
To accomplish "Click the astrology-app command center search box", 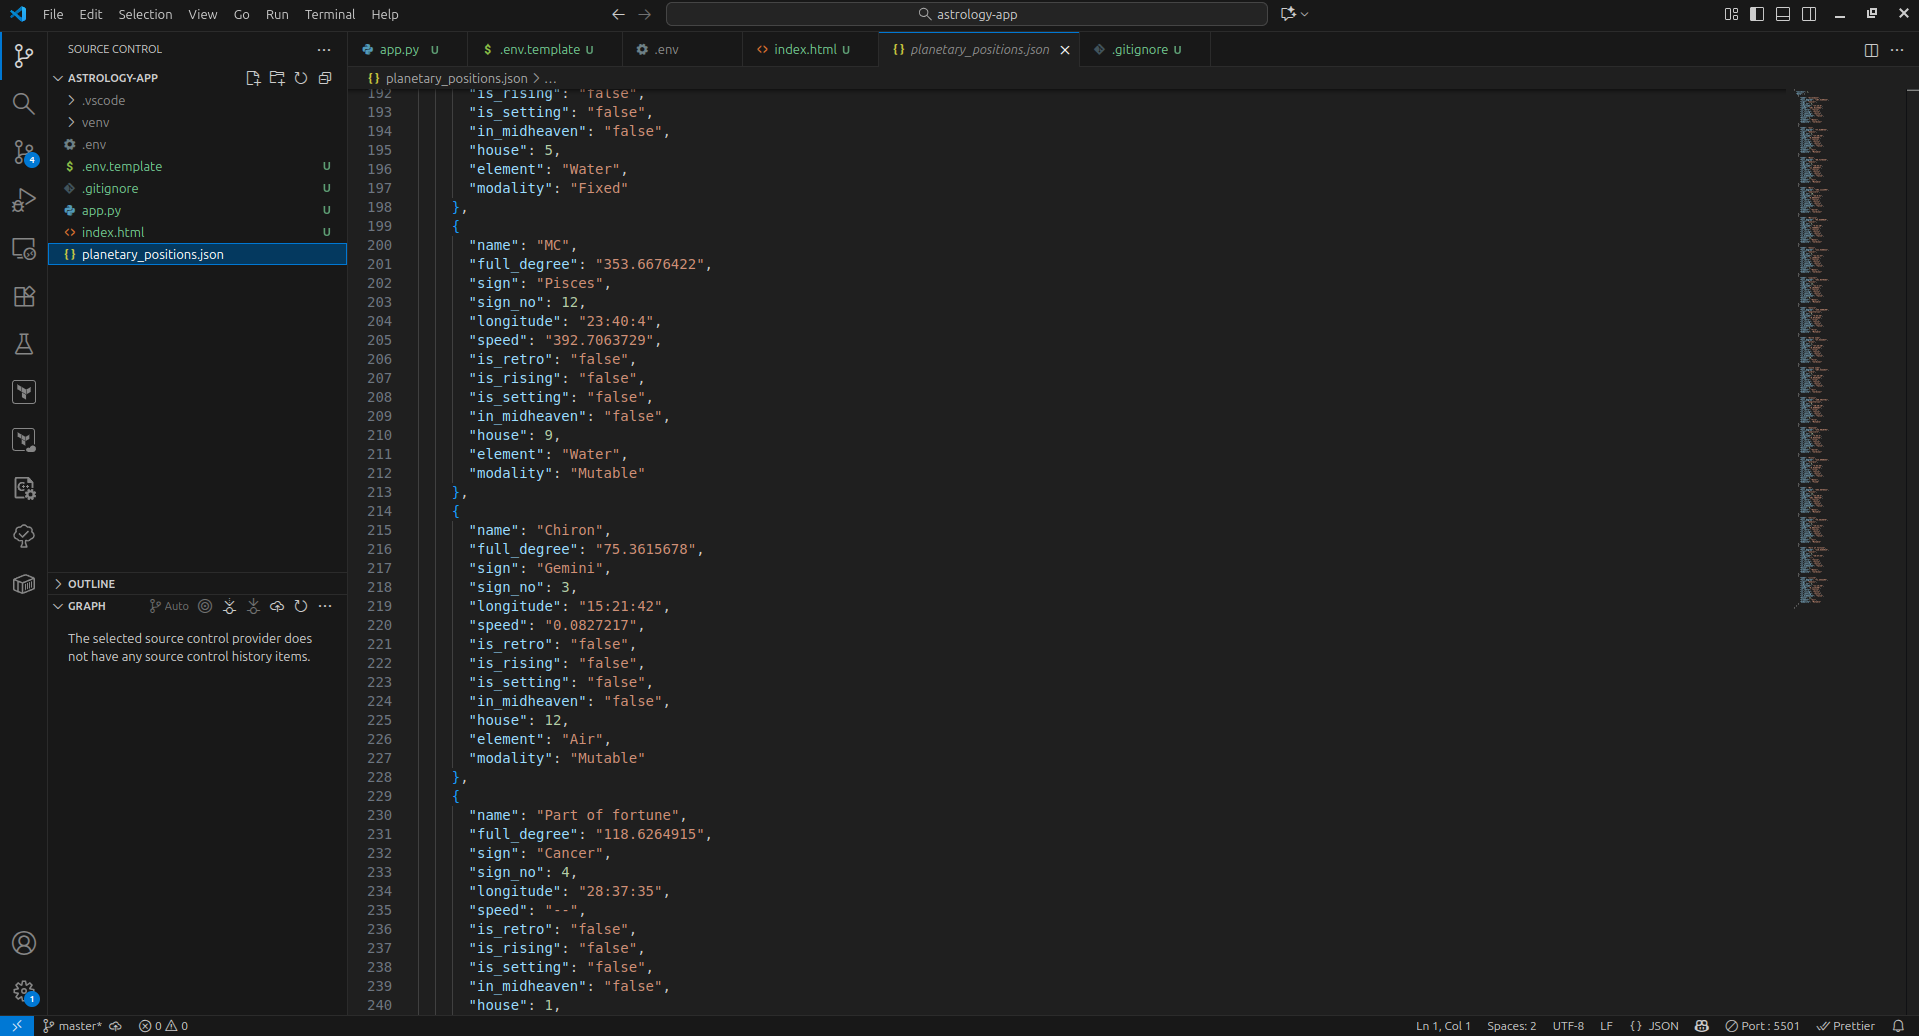I will tap(966, 14).
